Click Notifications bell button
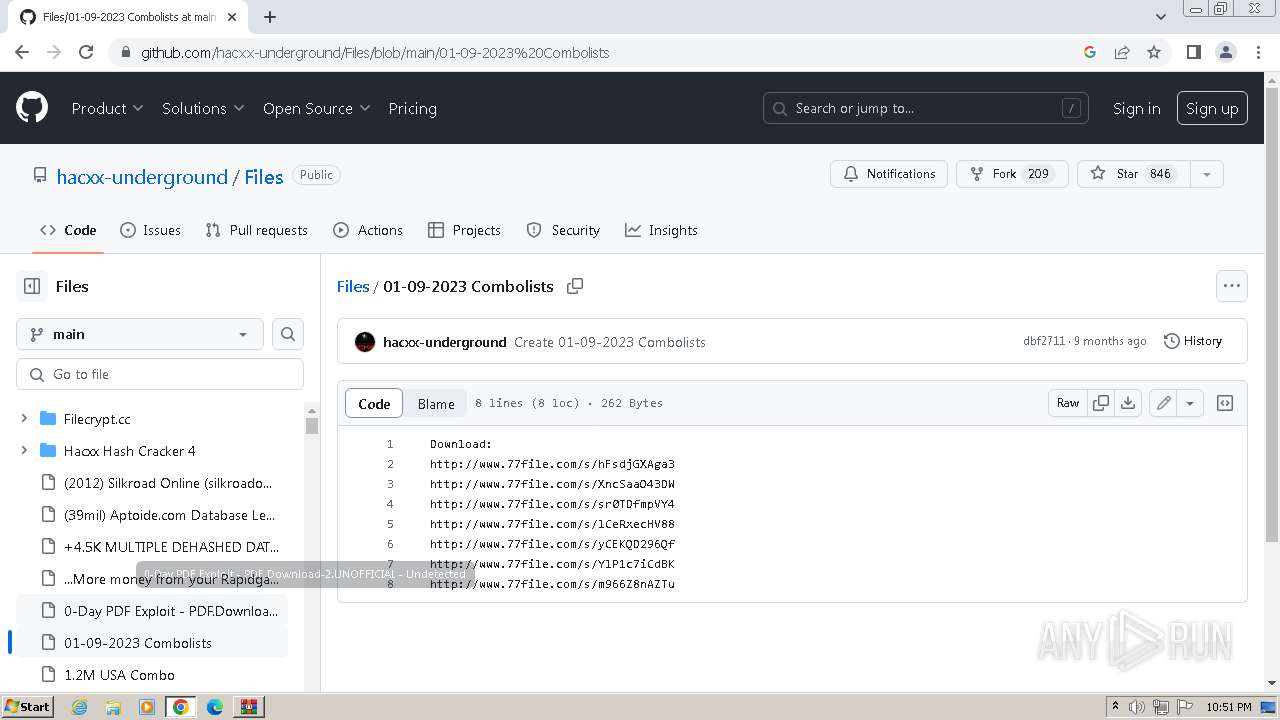 coord(889,174)
